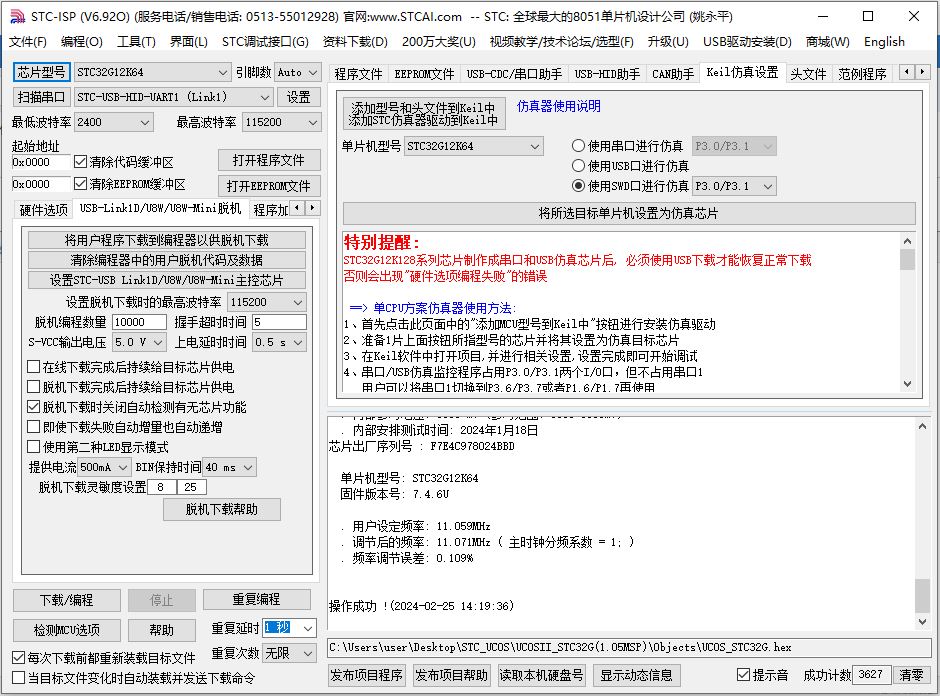The image size is (940, 696).
Task: Switch to the 硬件选项 tab
Action: click(44, 210)
